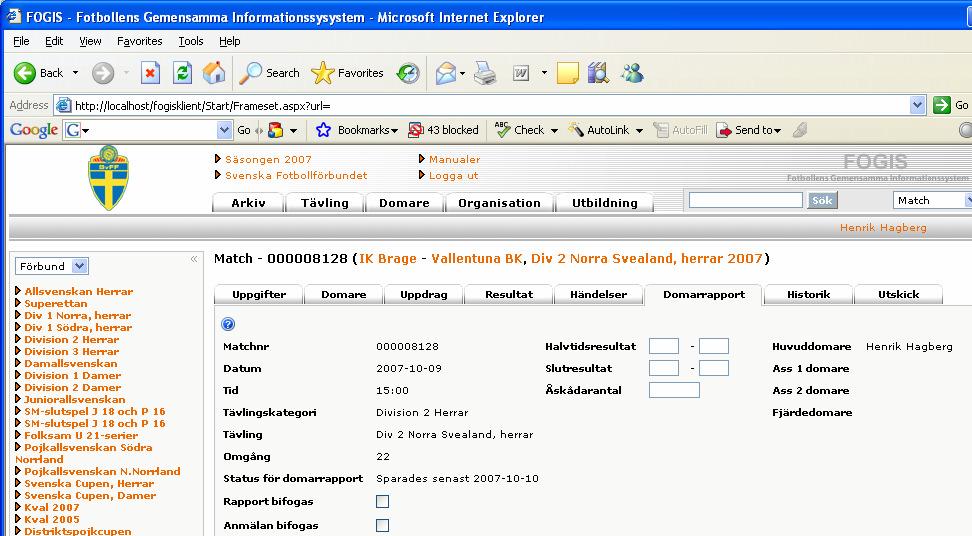This screenshot has height=536, width=972.
Task: Expand the Allsvenskan Herrar tree arrow
Action: tap(18, 291)
